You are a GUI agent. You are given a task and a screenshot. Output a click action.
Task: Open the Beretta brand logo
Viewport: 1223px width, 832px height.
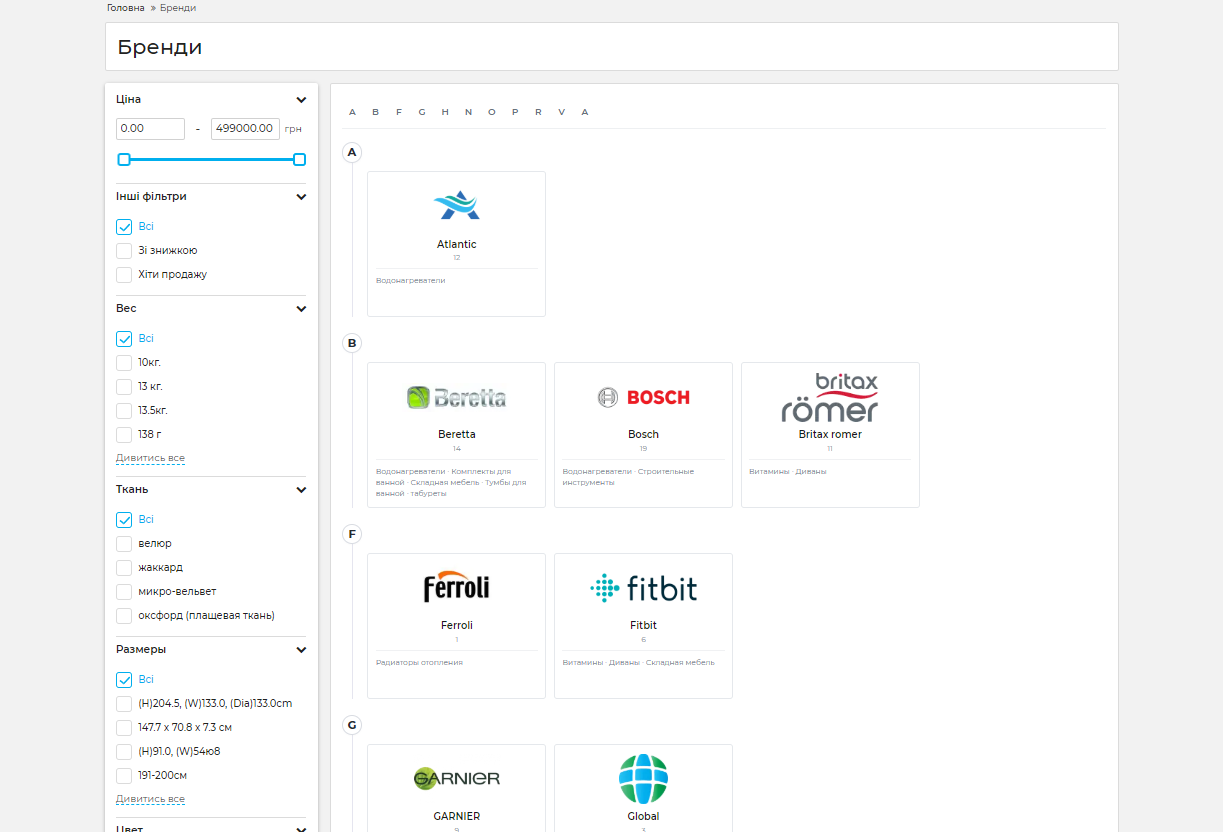tap(456, 398)
